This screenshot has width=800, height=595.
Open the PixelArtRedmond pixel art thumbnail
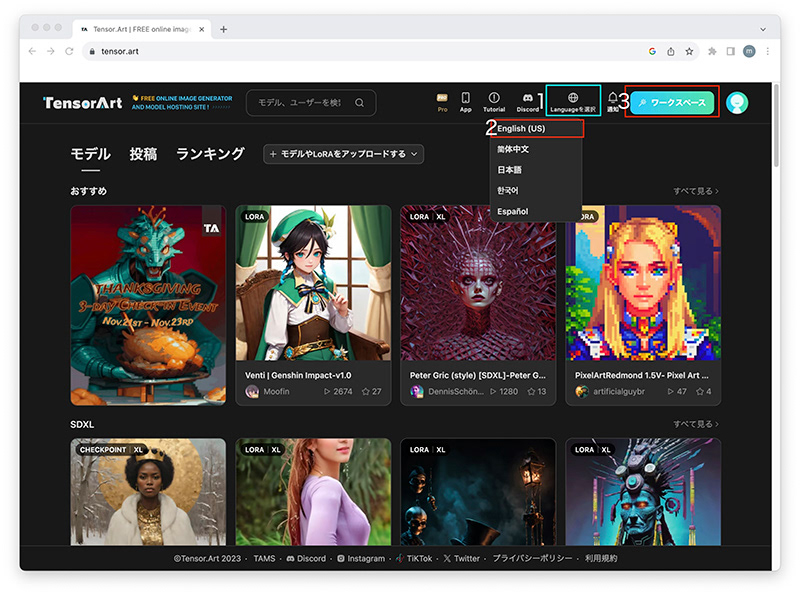tap(643, 283)
